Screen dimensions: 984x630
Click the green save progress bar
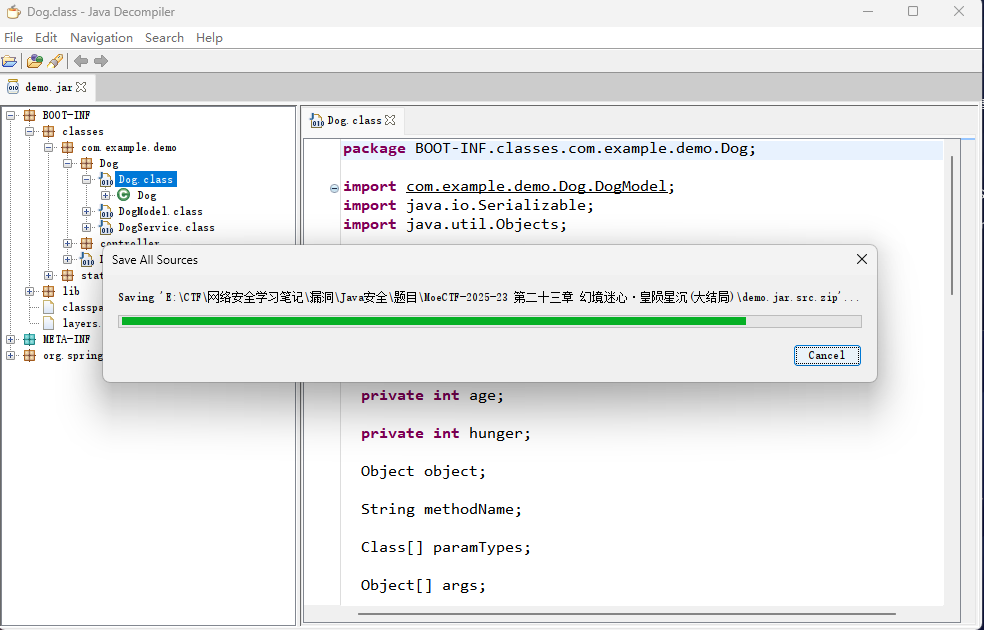[432, 321]
